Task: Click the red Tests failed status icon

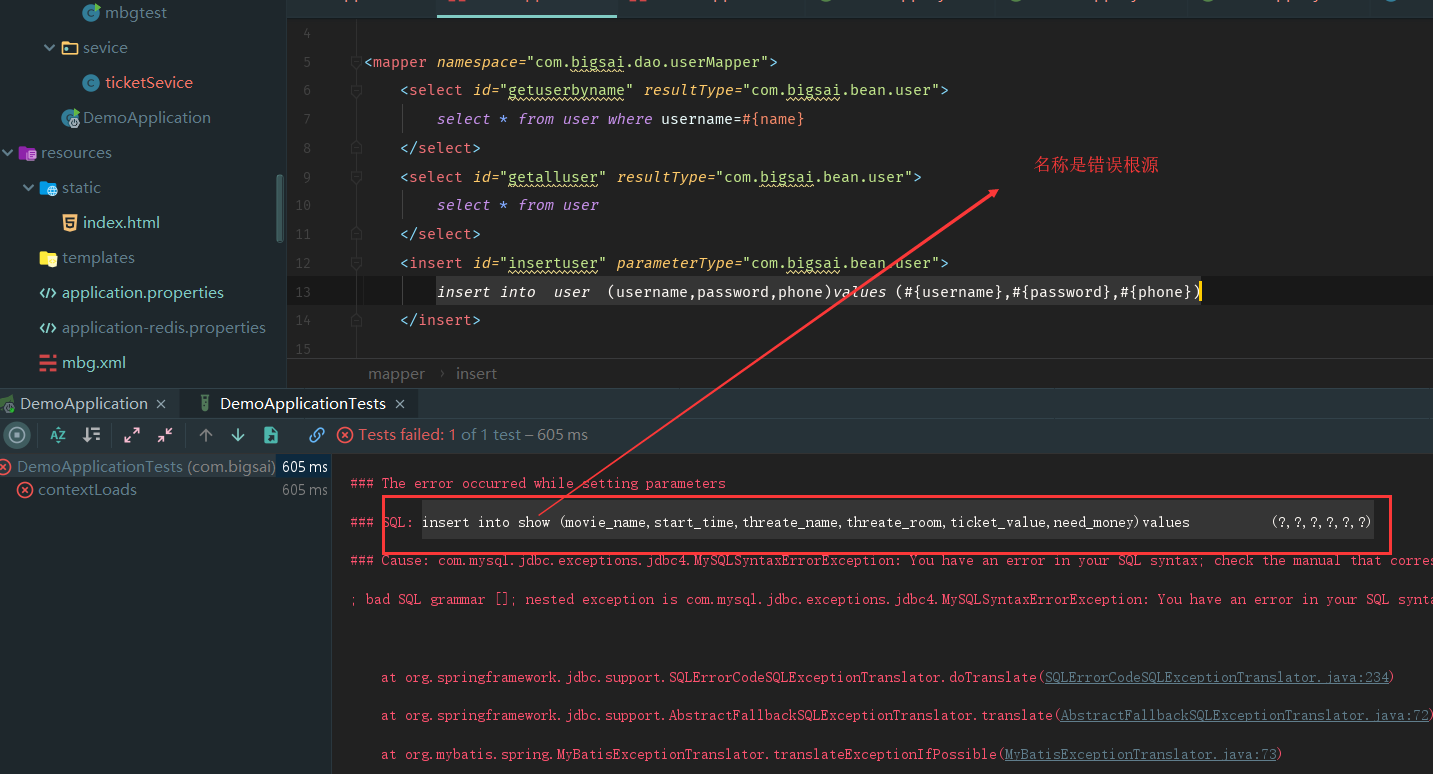Action: 345,435
